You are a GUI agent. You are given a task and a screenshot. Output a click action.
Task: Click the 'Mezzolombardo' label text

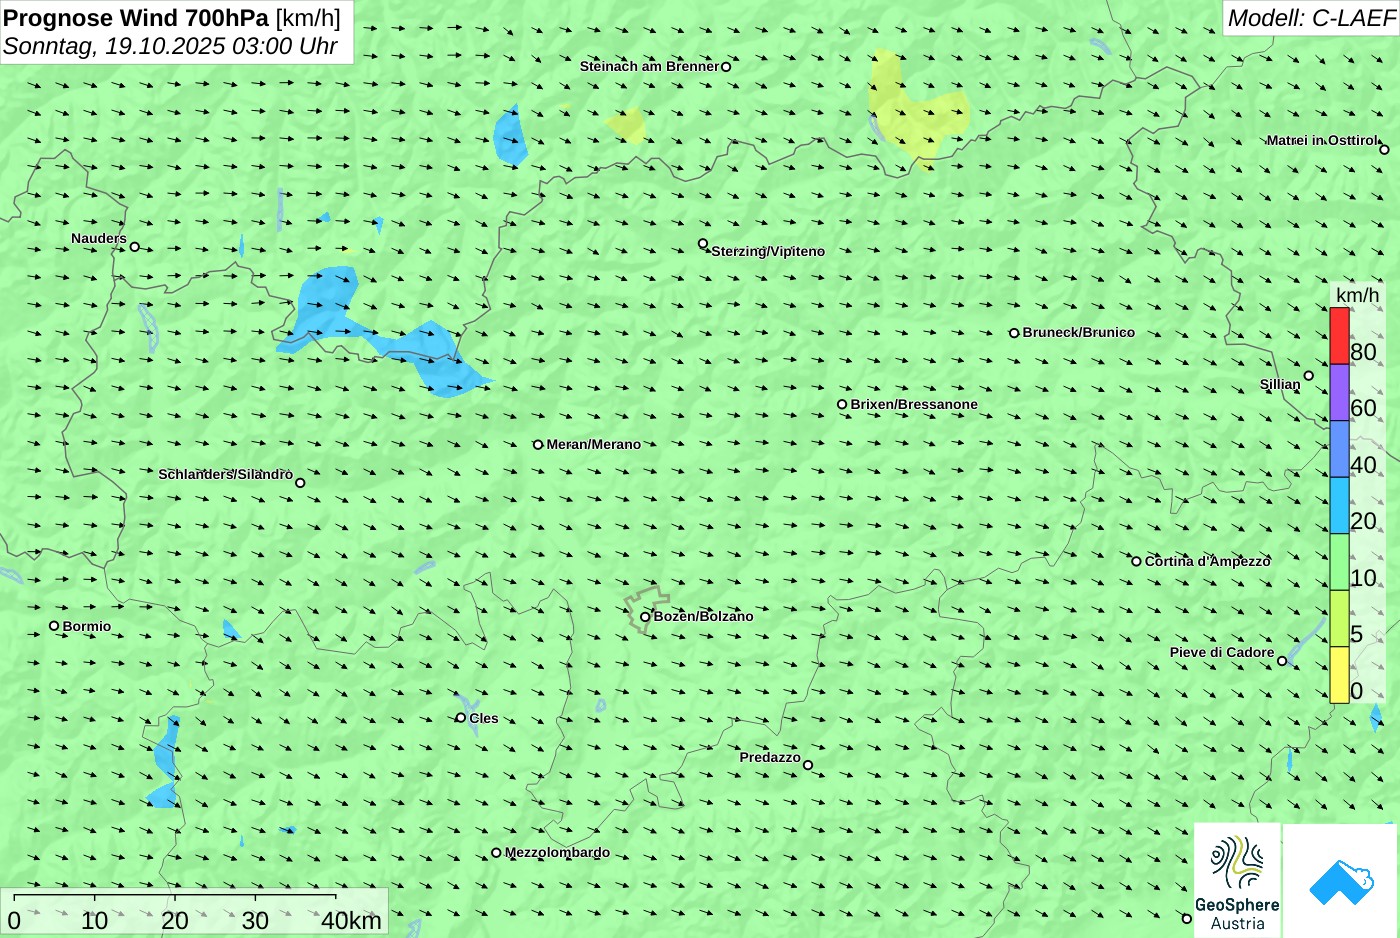click(x=557, y=852)
